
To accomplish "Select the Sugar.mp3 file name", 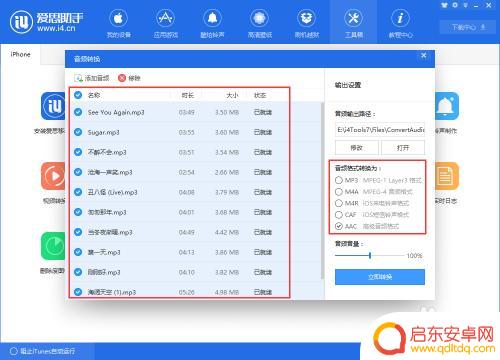I will [x=103, y=132].
